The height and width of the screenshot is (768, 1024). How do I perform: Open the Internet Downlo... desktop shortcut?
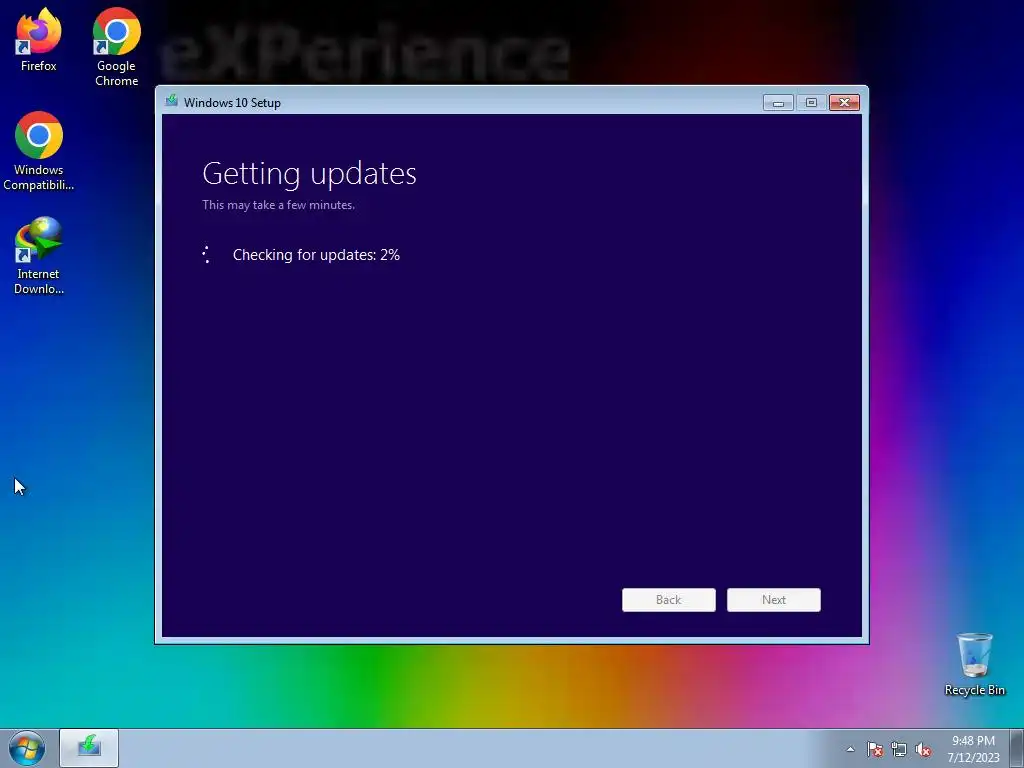(39, 255)
